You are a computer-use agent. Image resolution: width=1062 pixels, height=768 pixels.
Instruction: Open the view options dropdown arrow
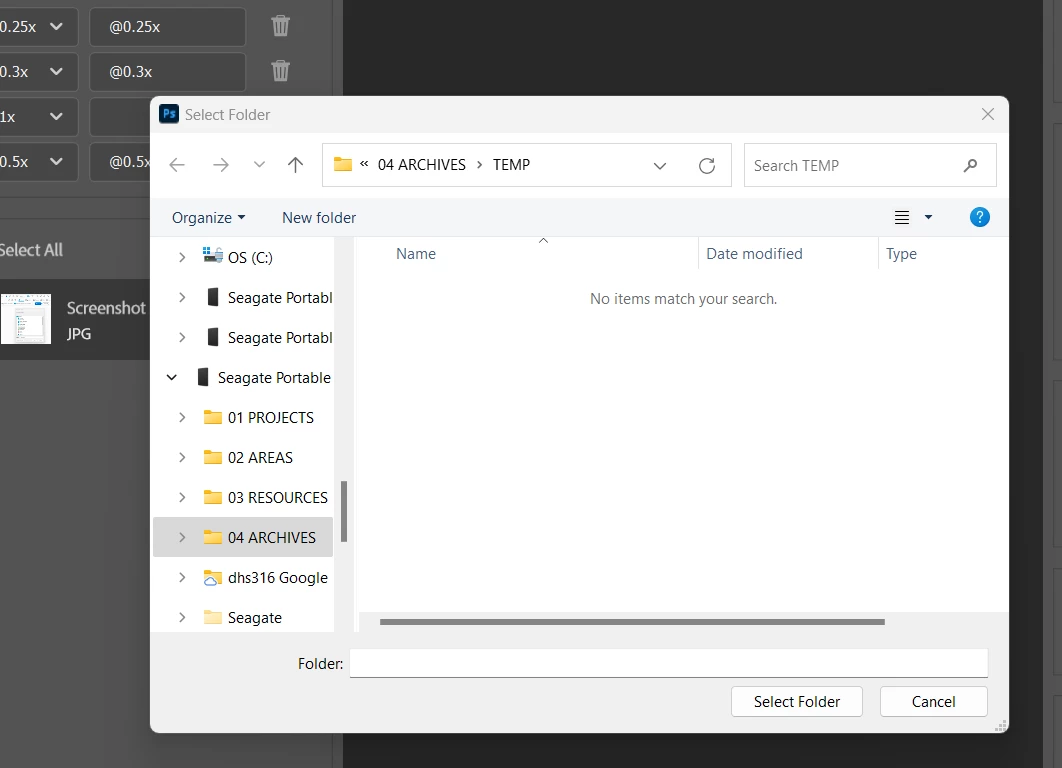coord(929,217)
